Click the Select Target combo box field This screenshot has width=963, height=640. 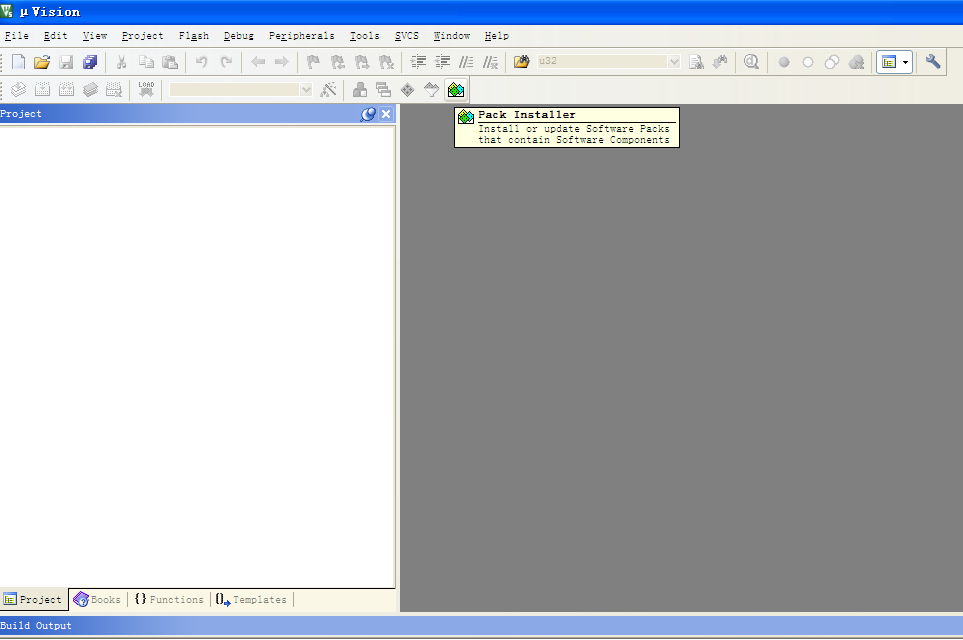click(x=234, y=90)
